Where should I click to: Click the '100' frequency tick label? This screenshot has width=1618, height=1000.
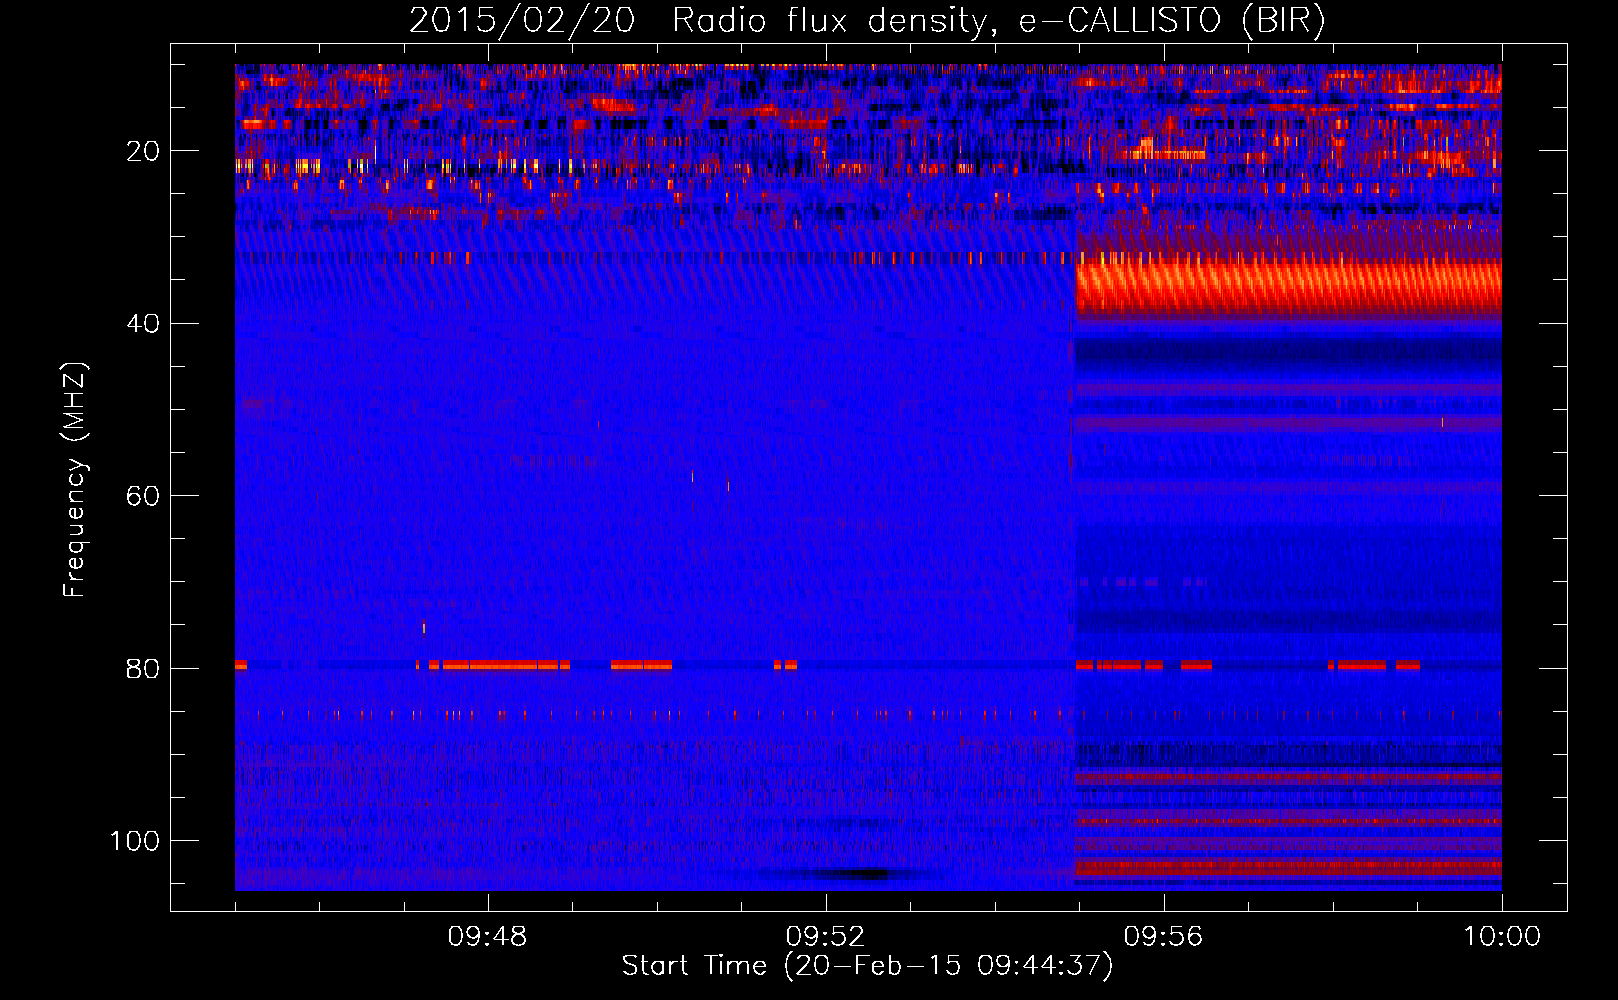tap(135, 841)
